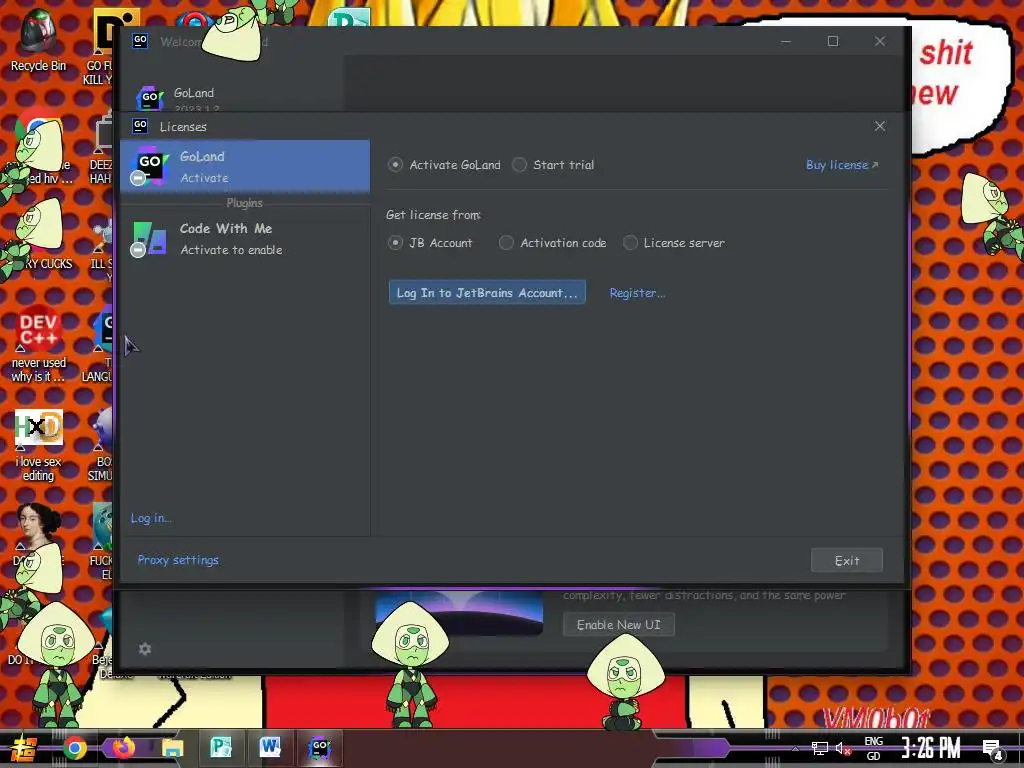
Task: Click GoLand logo in Welcome window sidebar
Action: 149,98
